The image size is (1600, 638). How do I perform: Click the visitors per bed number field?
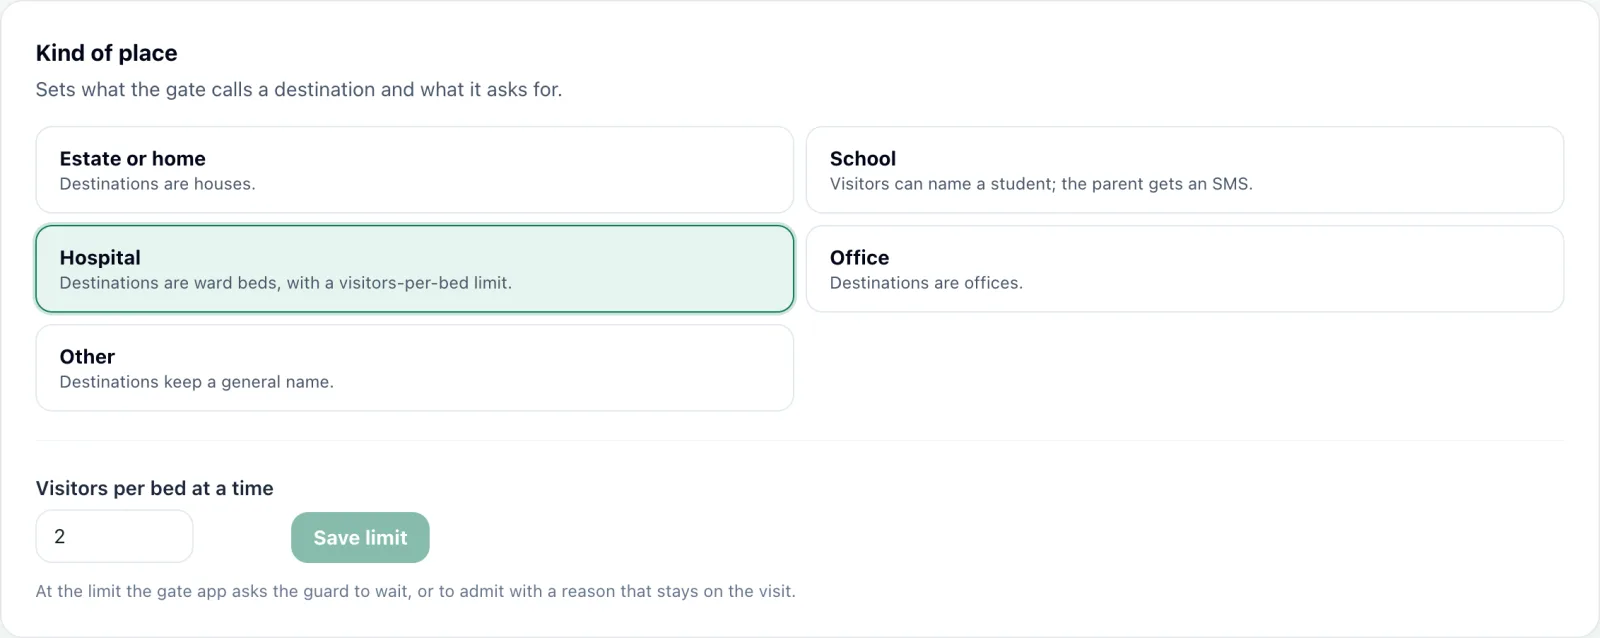[x=114, y=537]
